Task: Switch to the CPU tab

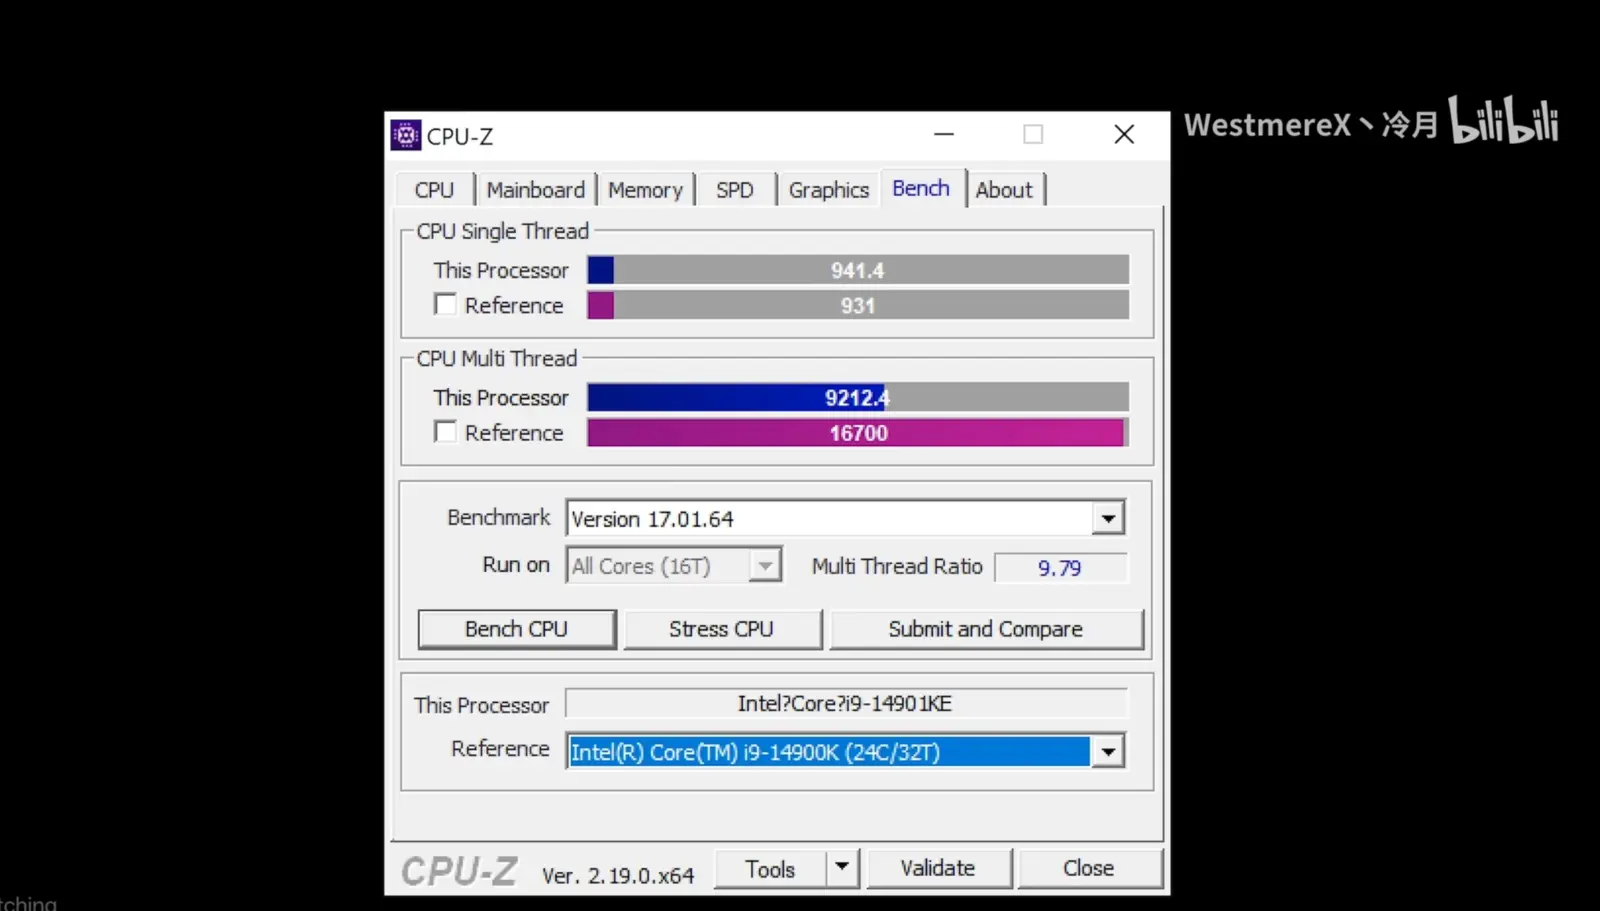Action: pyautogui.click(x=434, y=190)
